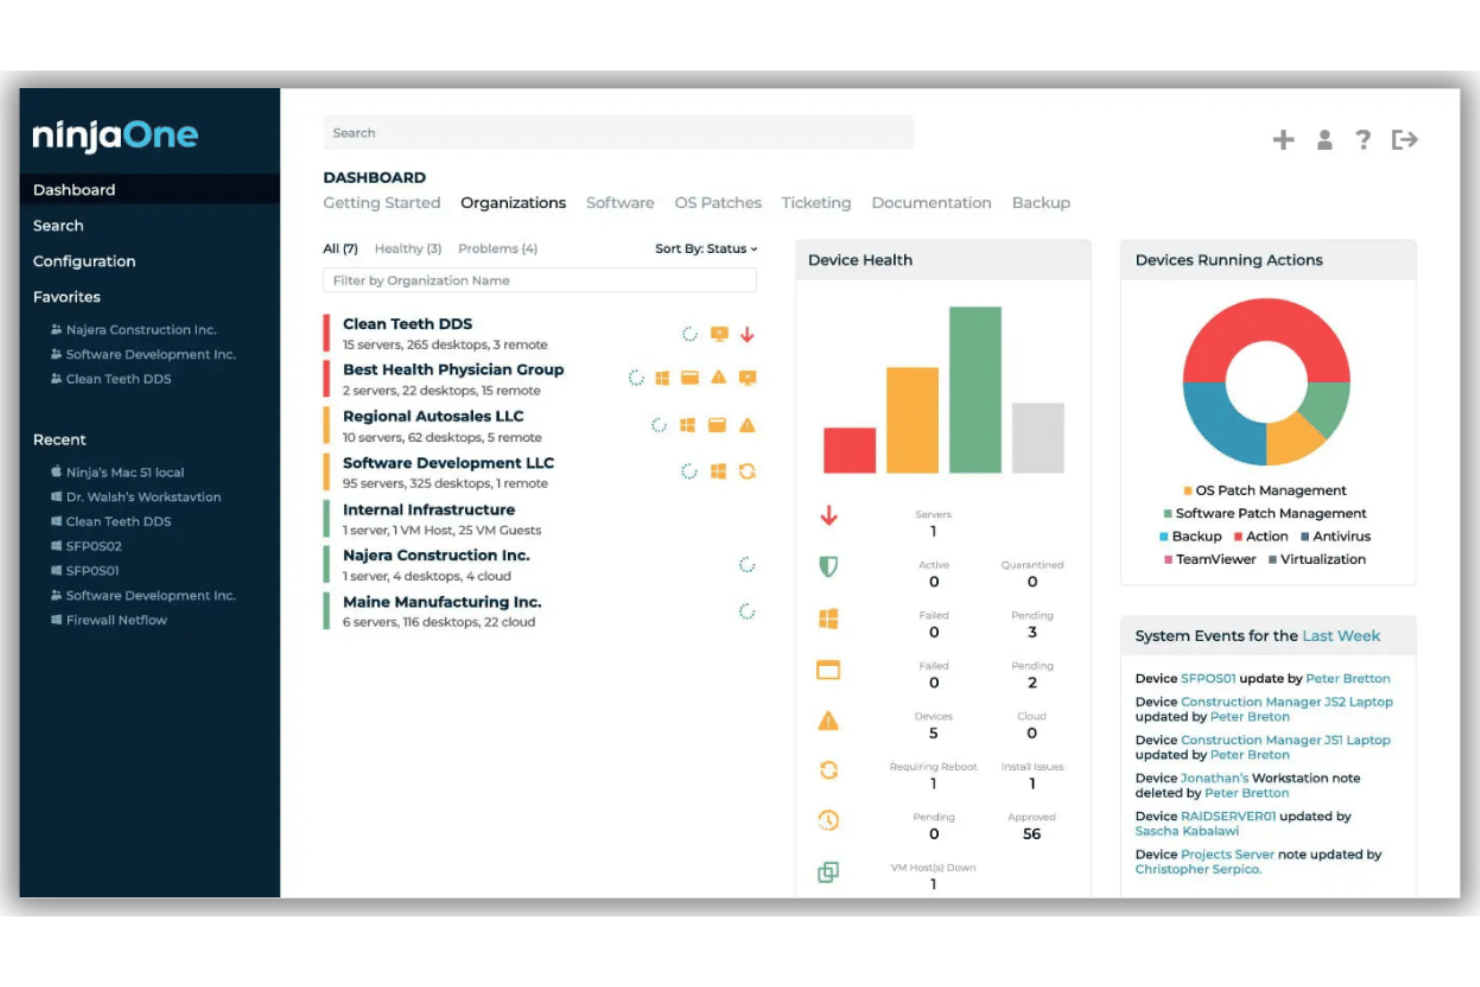Click software window icon in Device Health
The width and height of the screenshot is (1480, 987).
tap(828, 670)
